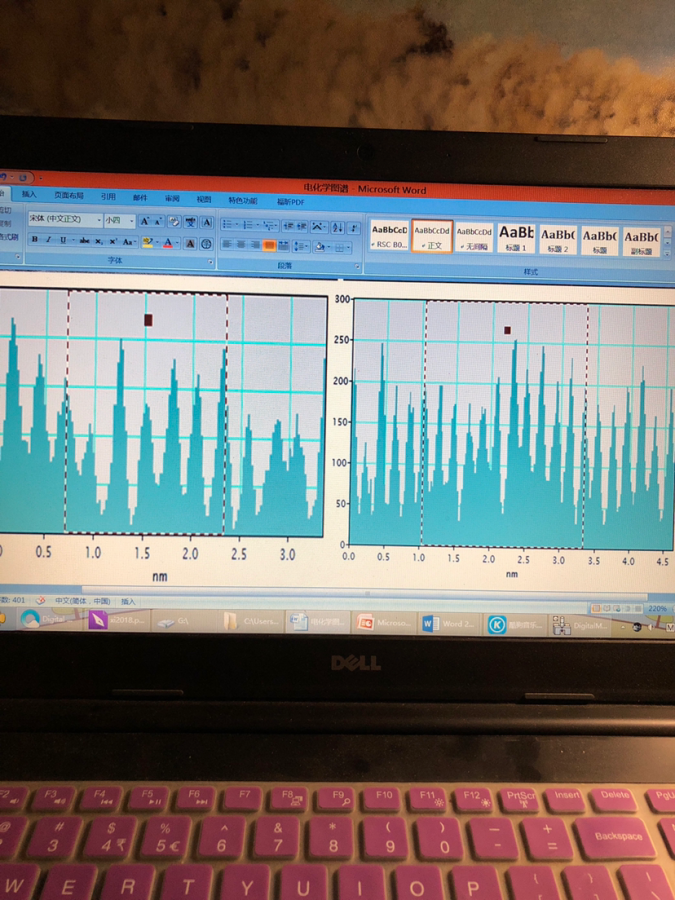
Task: Apply the 副标题 style
Action: pos(641,241)
